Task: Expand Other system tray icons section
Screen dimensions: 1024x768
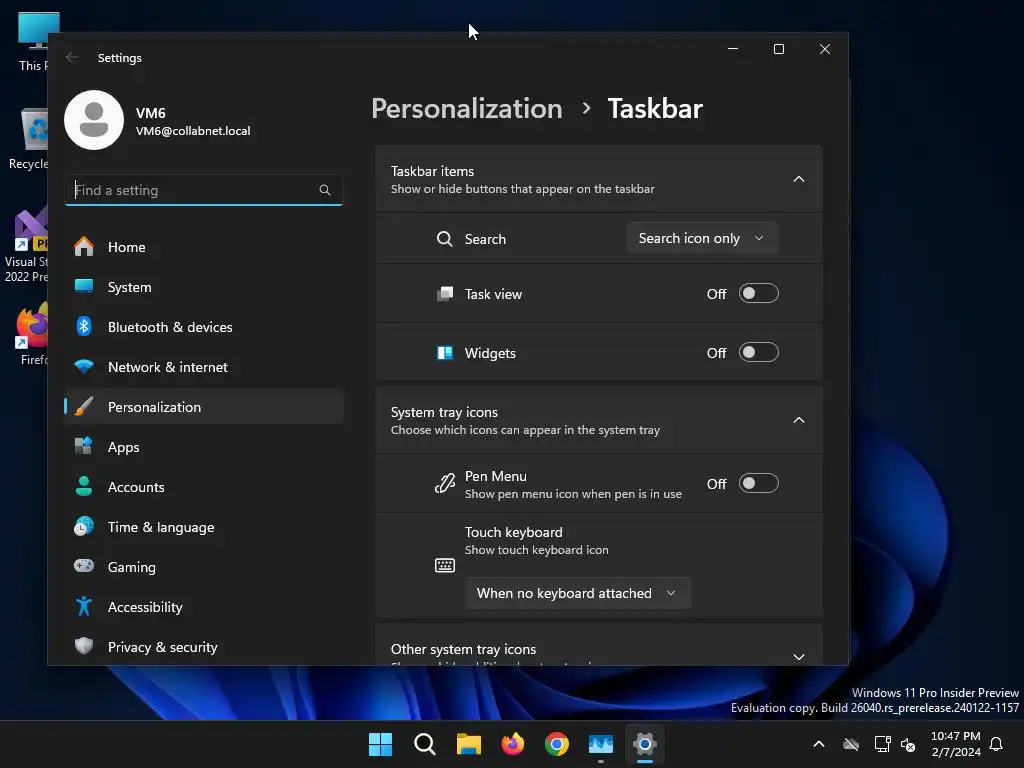Action: pos(799,656)
